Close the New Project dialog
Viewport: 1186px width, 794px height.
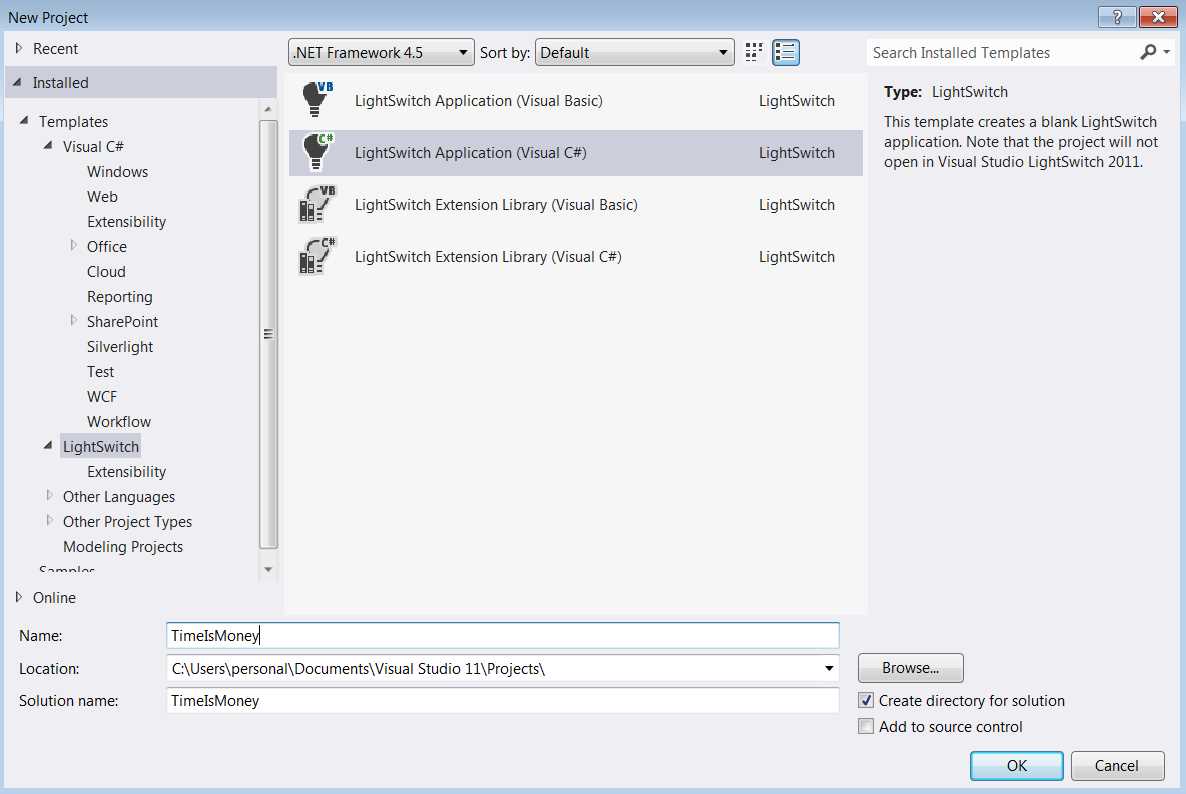pos(1157,17)
